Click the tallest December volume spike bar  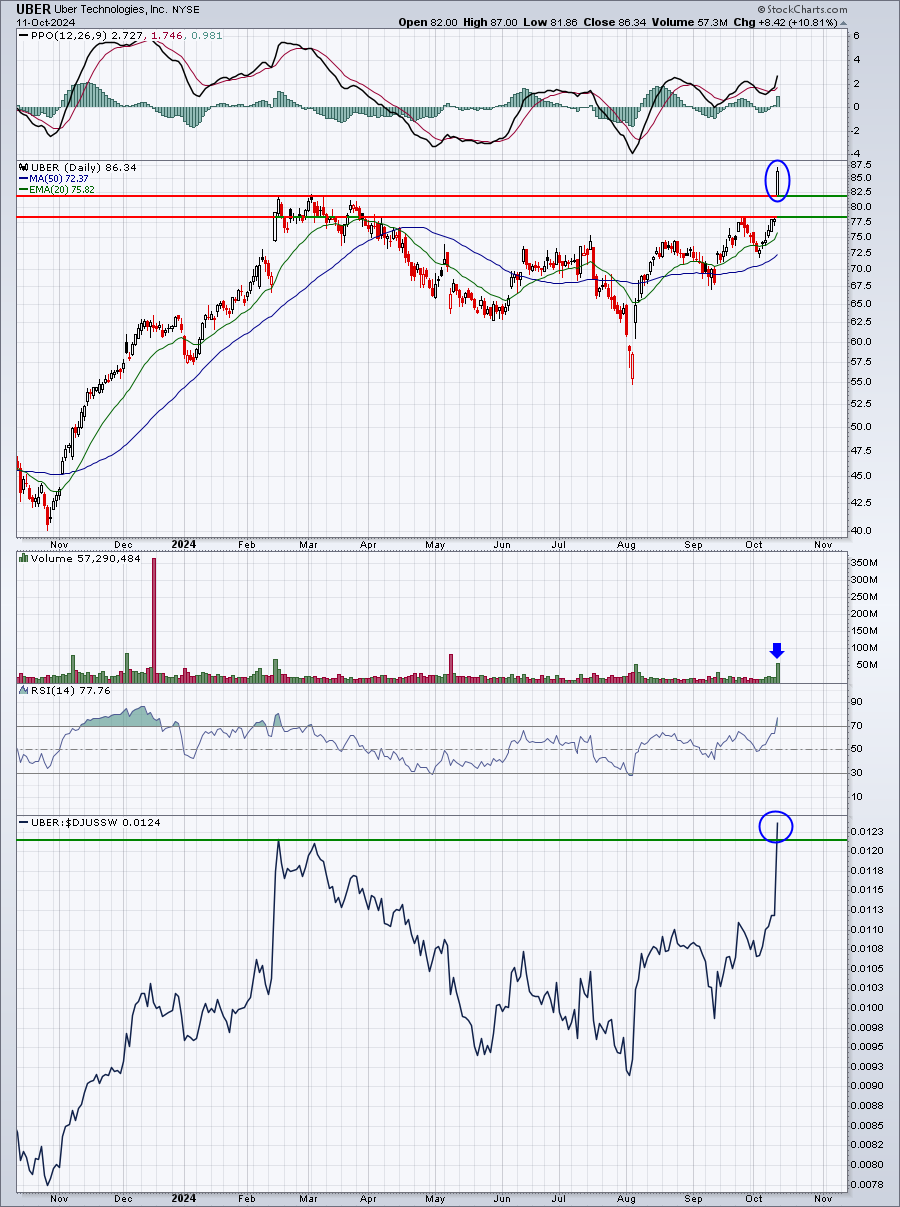click(x=154, y=621)
